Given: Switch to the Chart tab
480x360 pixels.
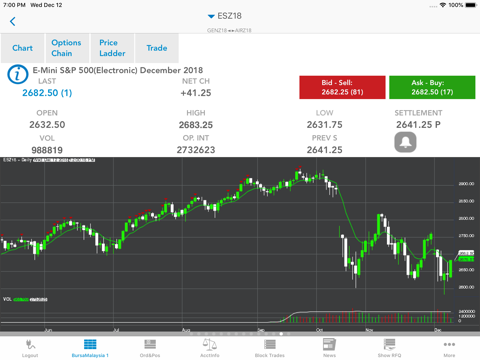Looking at the screenshot, I should click(x=22, y=48).
